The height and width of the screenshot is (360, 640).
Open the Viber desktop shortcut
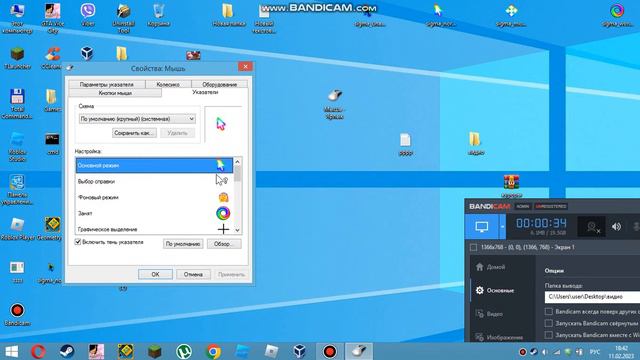88,15
